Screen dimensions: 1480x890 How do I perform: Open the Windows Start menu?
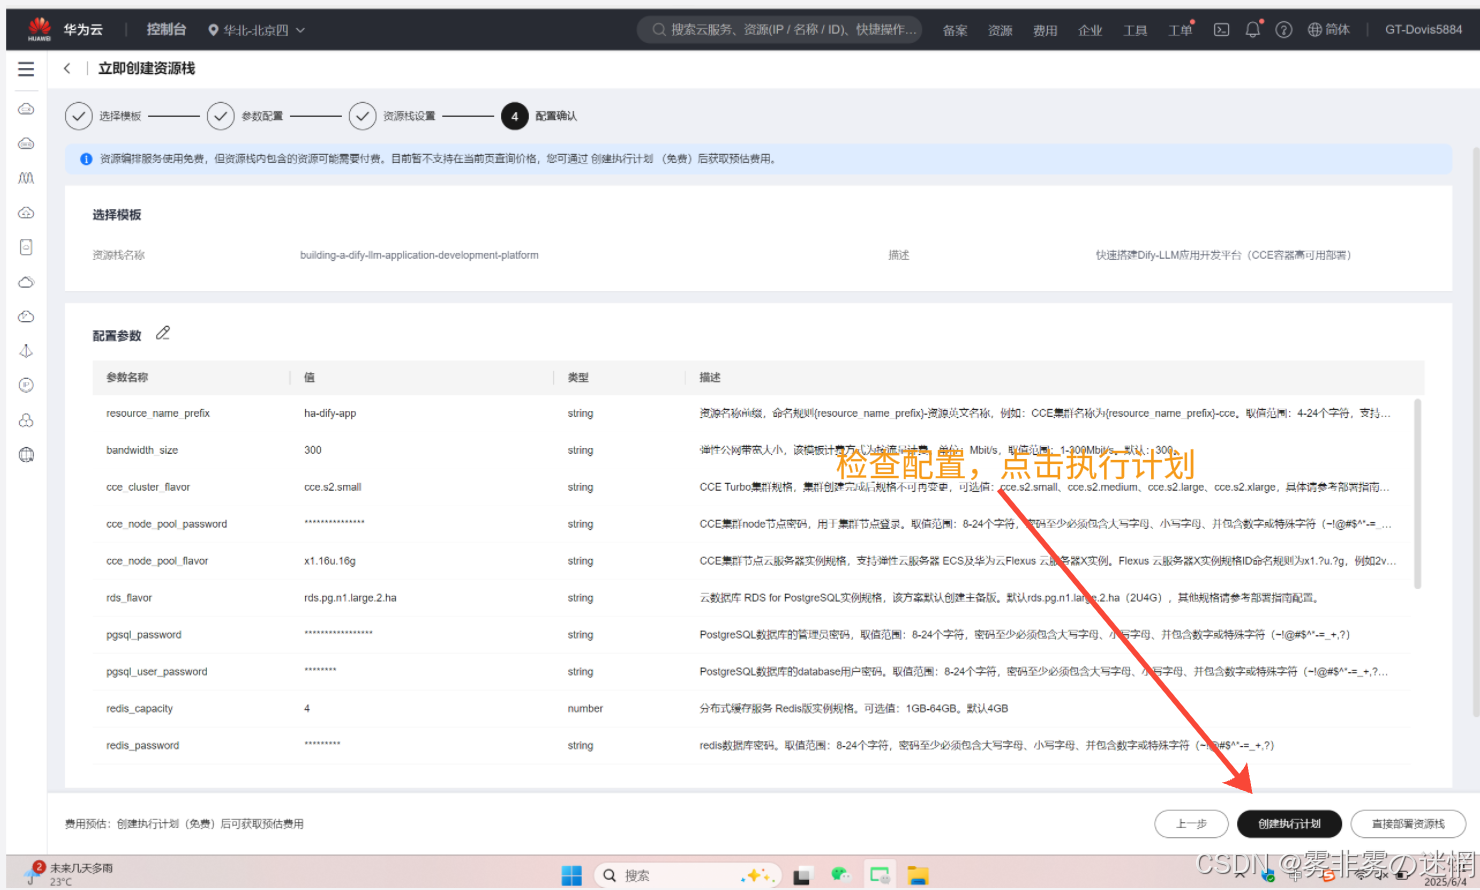pyautogui.click(x=571, y=876)
